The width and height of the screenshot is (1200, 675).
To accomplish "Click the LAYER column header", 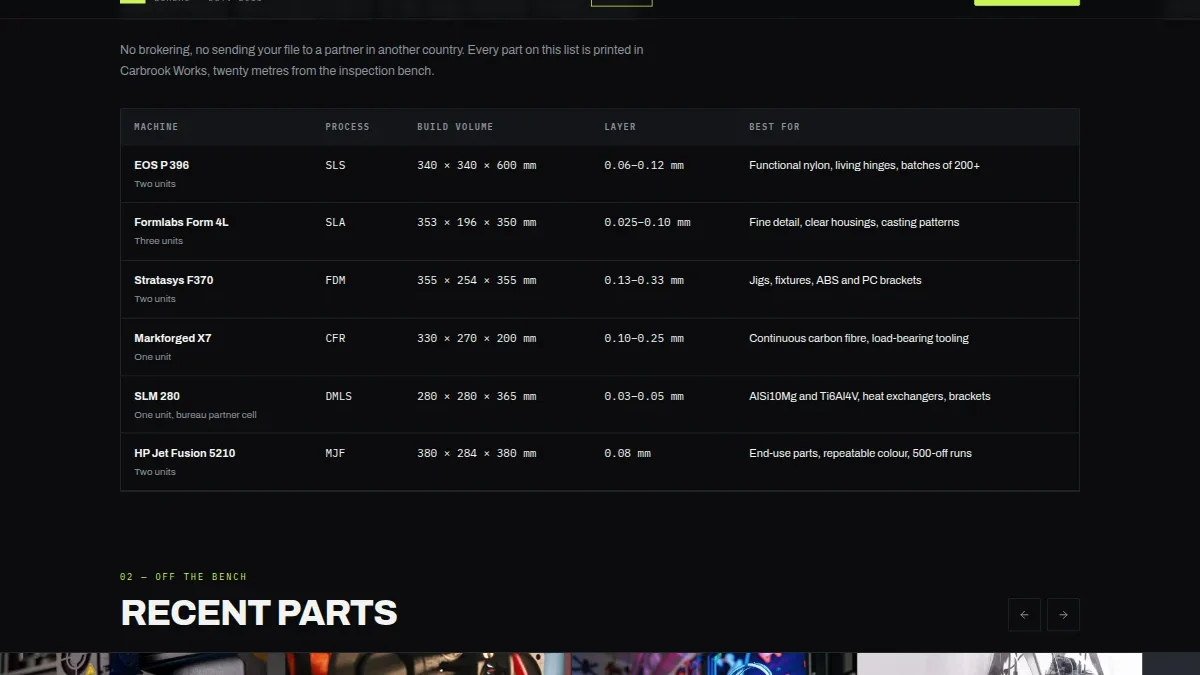I will [620, 127].
